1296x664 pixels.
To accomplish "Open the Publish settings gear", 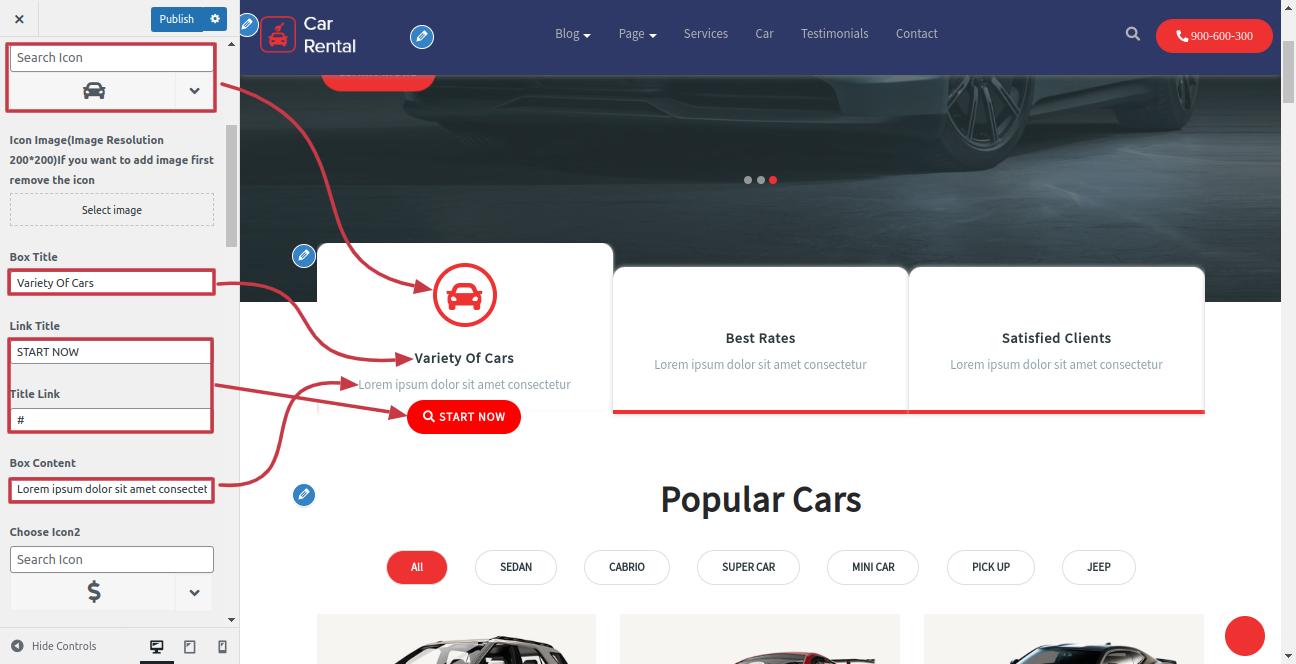I will click(215, 19).
